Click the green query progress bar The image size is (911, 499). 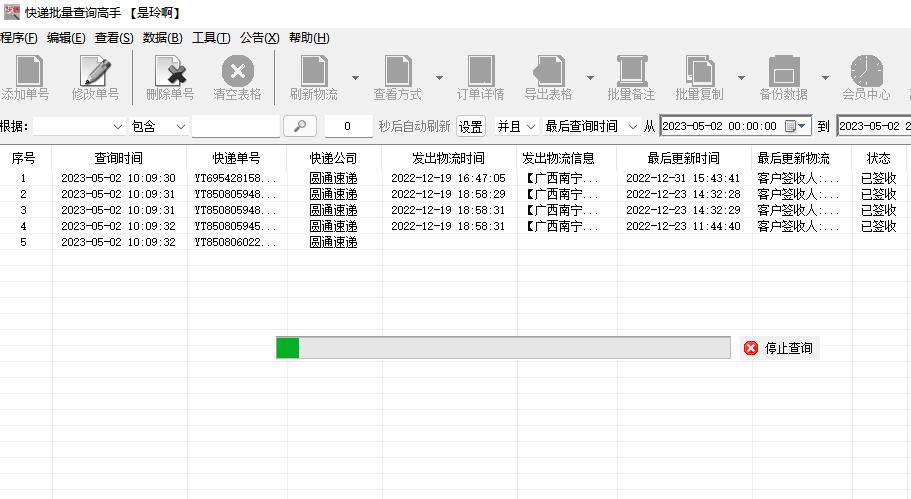pyautogui.click(x=503, y=348)
